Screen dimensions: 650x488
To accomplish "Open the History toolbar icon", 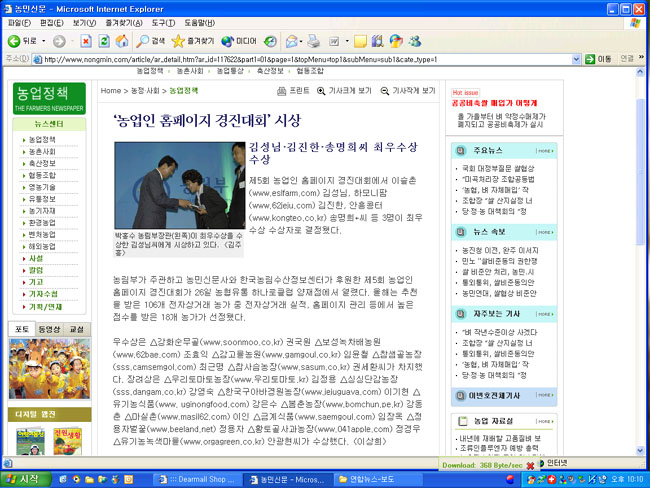I will click(x=270, y=41).
